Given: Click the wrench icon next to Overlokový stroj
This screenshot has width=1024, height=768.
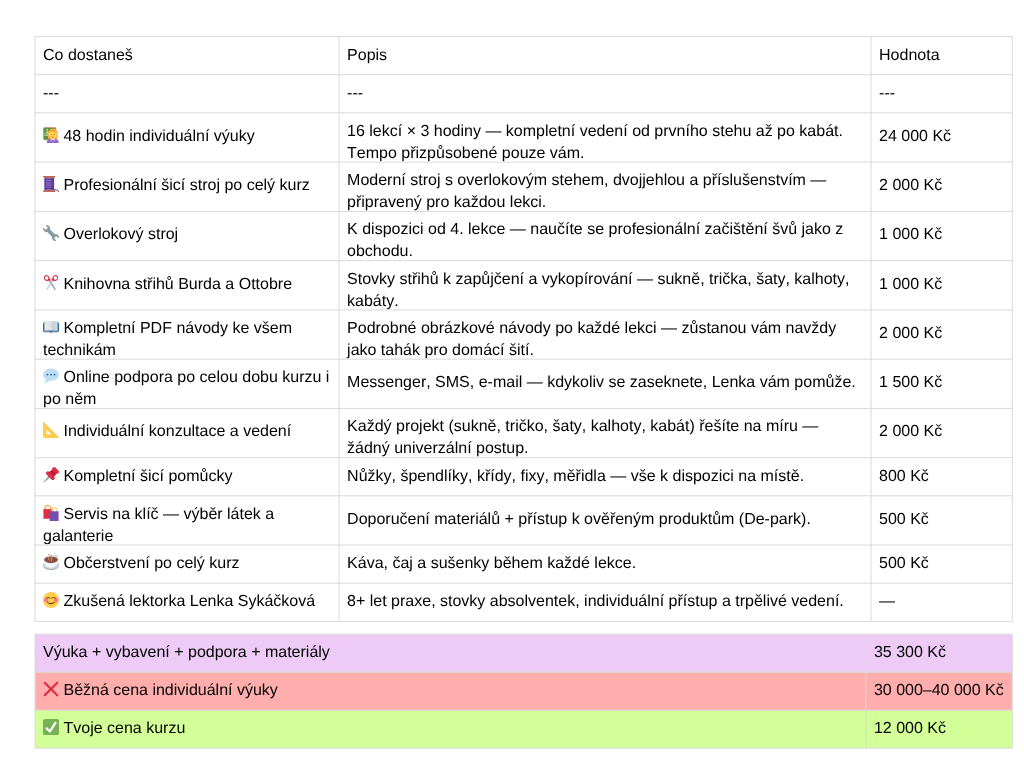Looking at the screenshot, I should point(51,234).
